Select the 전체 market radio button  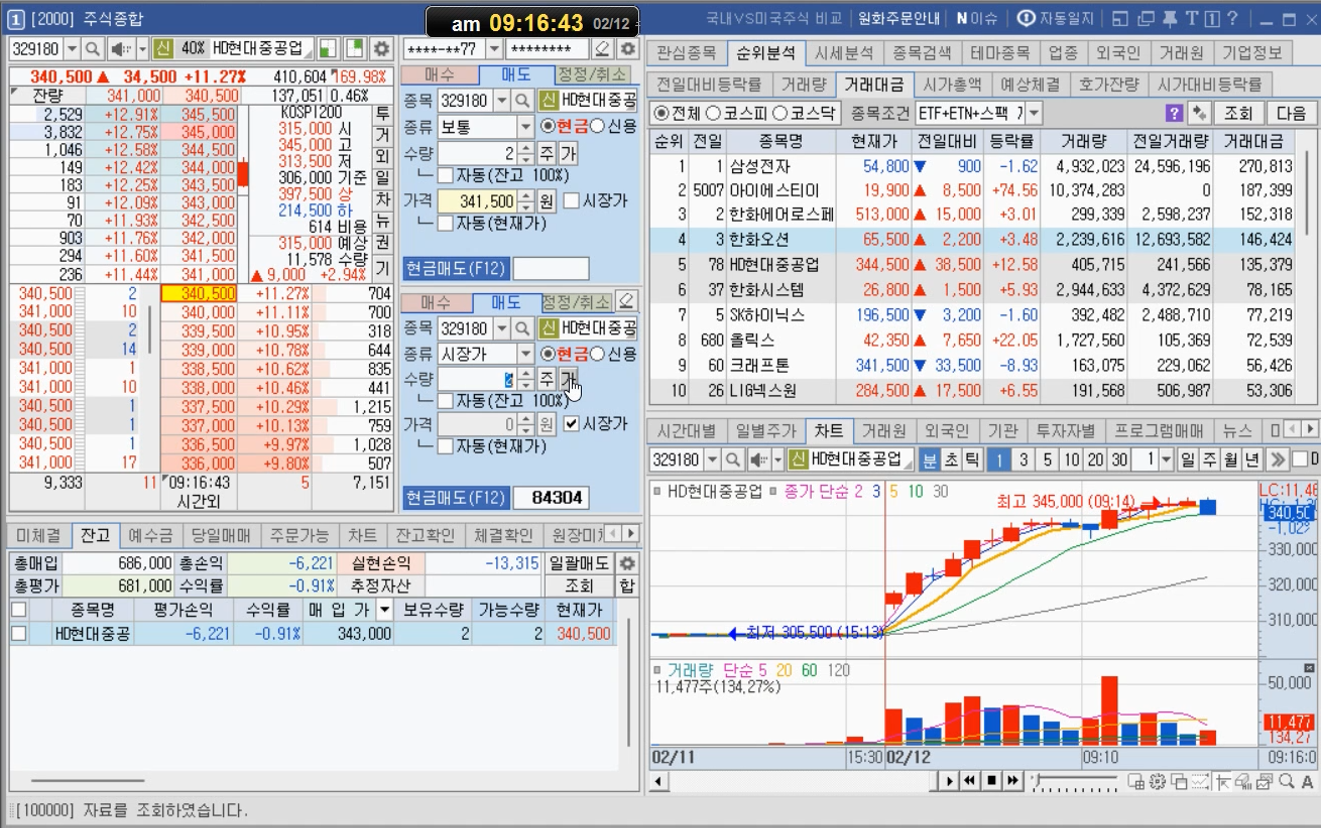(x=660, y=113)
